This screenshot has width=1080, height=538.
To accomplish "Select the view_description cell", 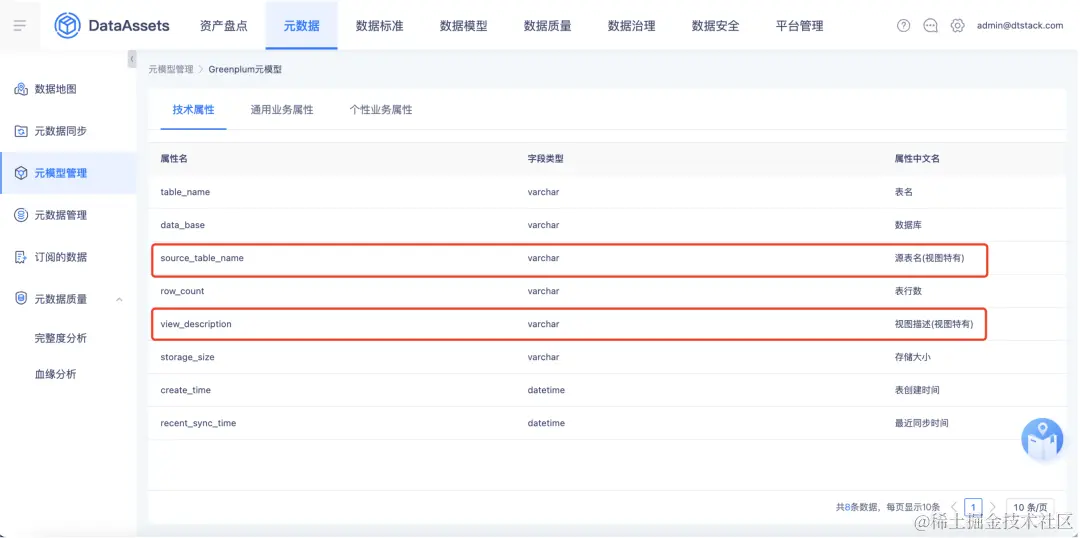I will coord(196,324).
